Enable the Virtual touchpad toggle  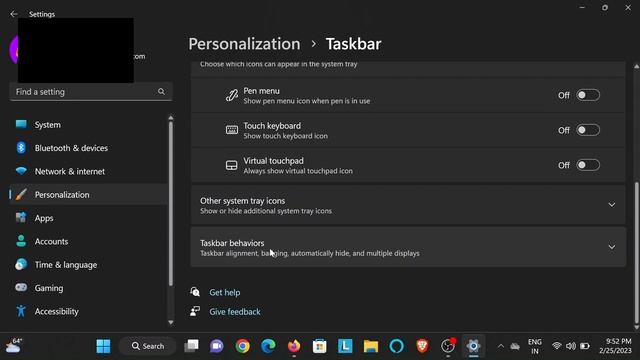pyautogui.click(x=588, y=165)
